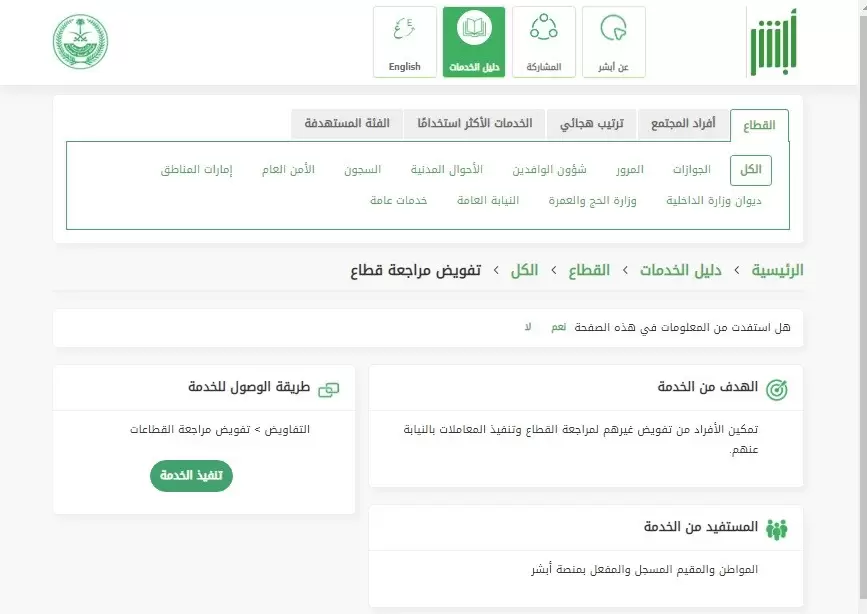Click the people icon beside المستفيد من الخدمة
This screenshot has height=614, width=867.
(777, 529)
